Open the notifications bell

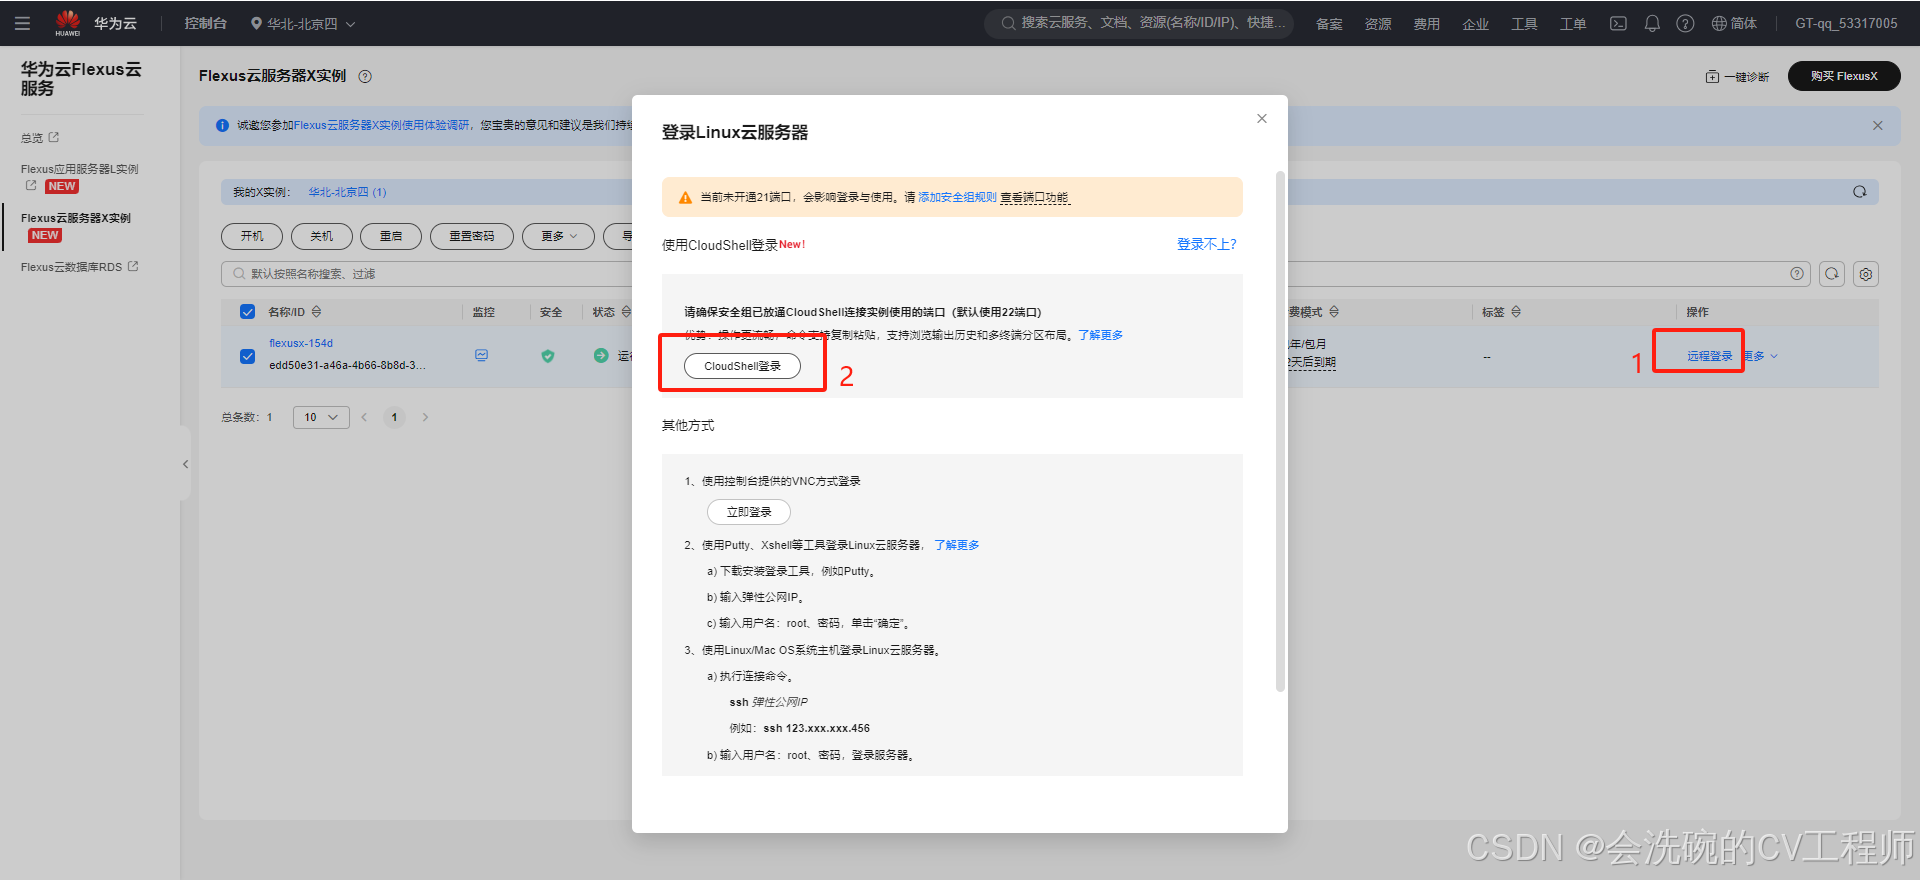(1652, 23)
